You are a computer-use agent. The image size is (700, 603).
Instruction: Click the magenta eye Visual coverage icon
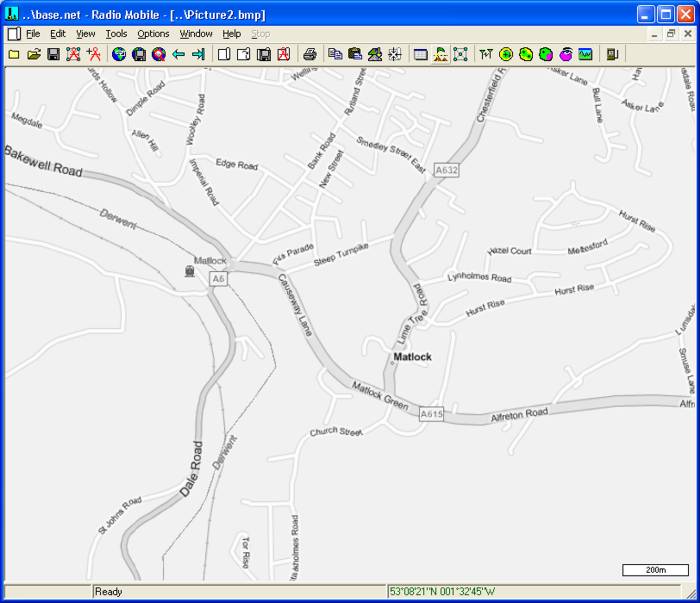[x=566, y=54]
